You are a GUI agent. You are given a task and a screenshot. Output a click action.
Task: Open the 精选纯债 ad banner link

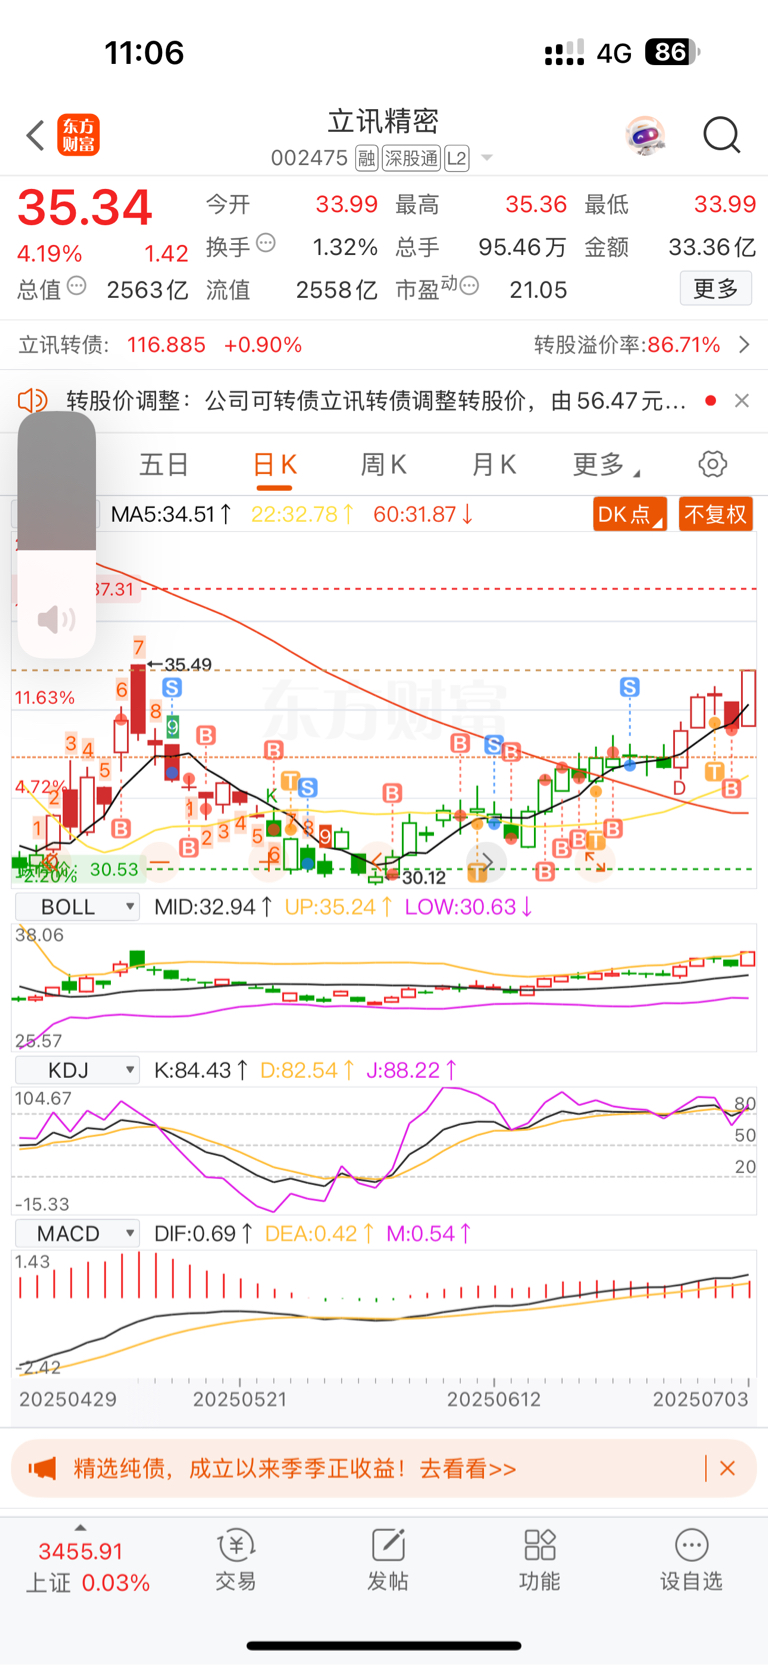coord(295,1469)
